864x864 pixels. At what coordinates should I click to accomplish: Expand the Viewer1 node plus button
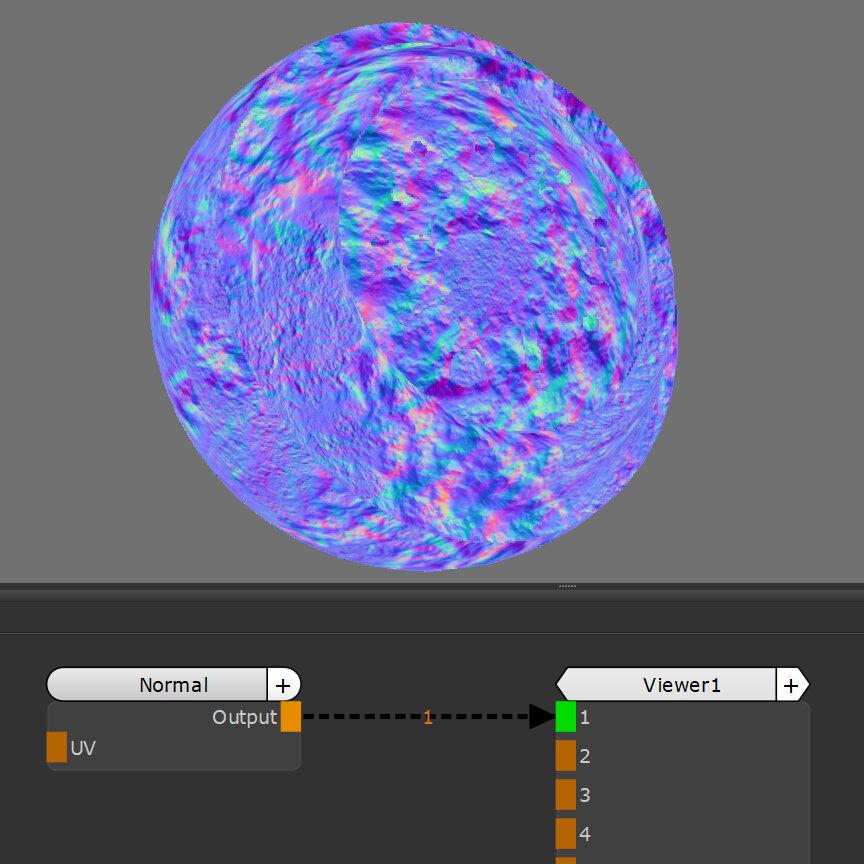791,685
